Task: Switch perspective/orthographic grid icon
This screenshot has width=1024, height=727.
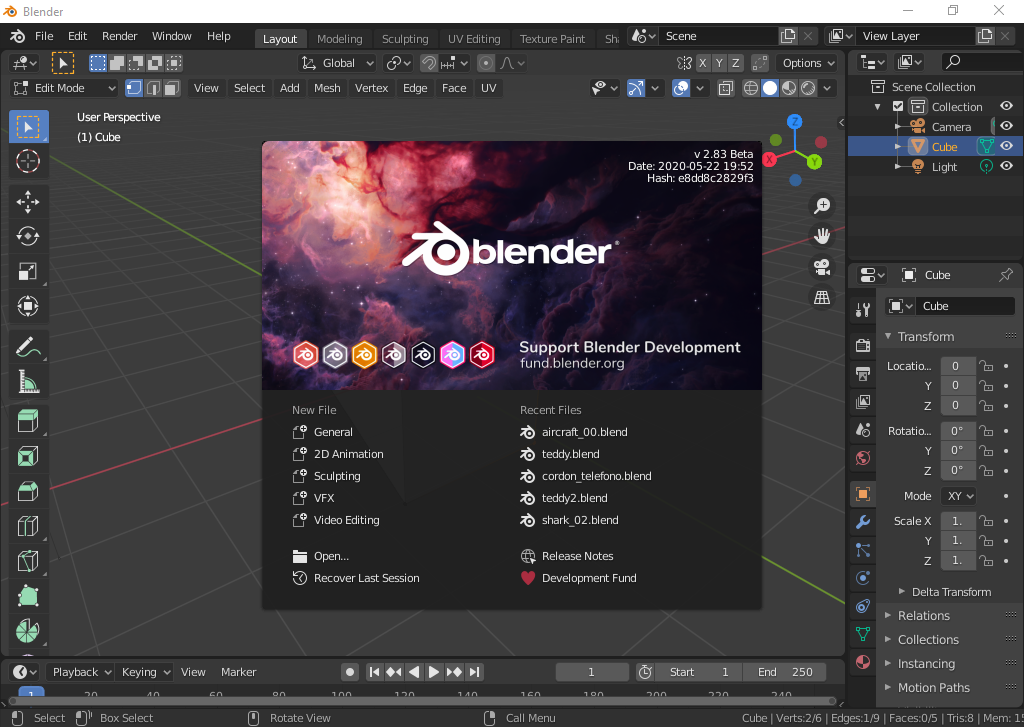Action: pos(822,297)
